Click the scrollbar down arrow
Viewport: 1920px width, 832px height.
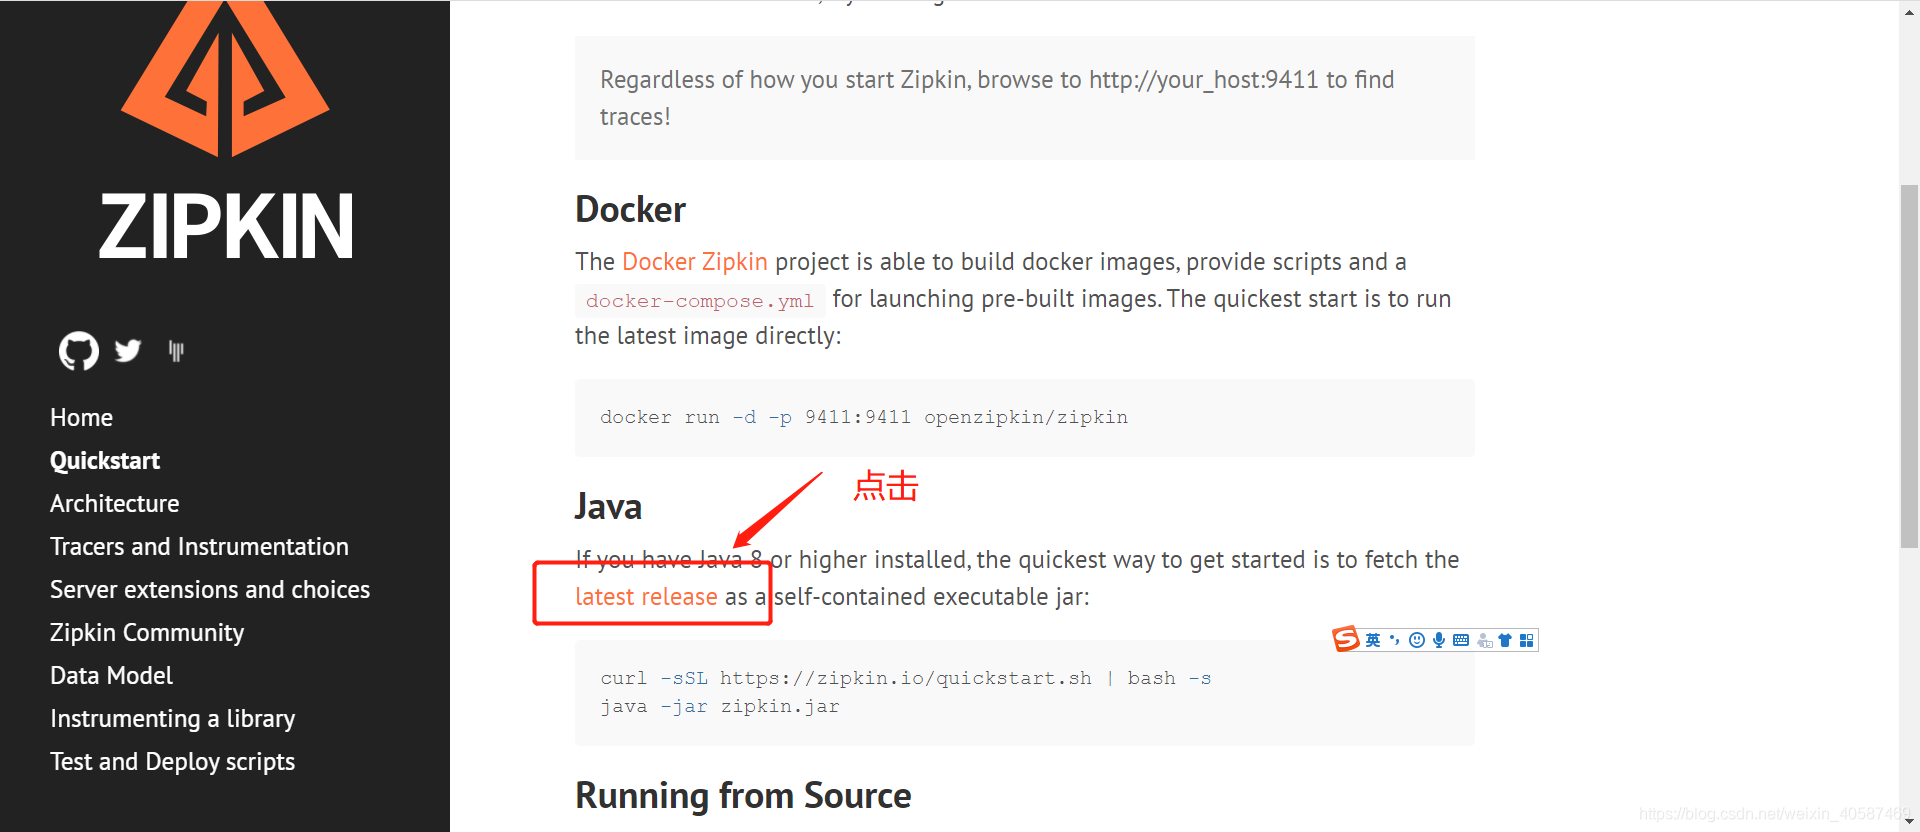[1909, 822]
